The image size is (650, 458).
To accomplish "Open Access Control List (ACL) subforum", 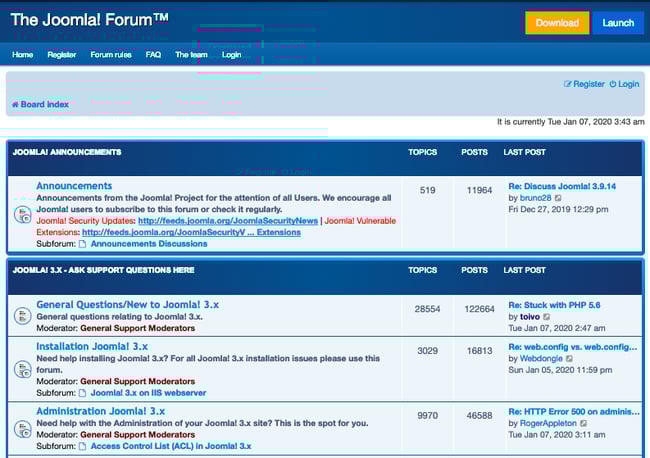I will pyautogui.click(x=170, y=446).
